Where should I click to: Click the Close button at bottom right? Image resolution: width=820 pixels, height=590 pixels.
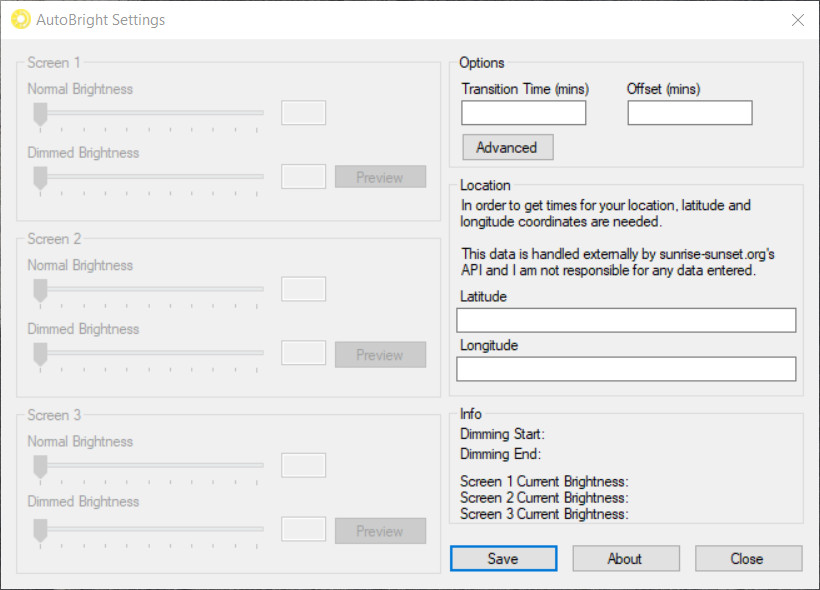tap(748, 559)
